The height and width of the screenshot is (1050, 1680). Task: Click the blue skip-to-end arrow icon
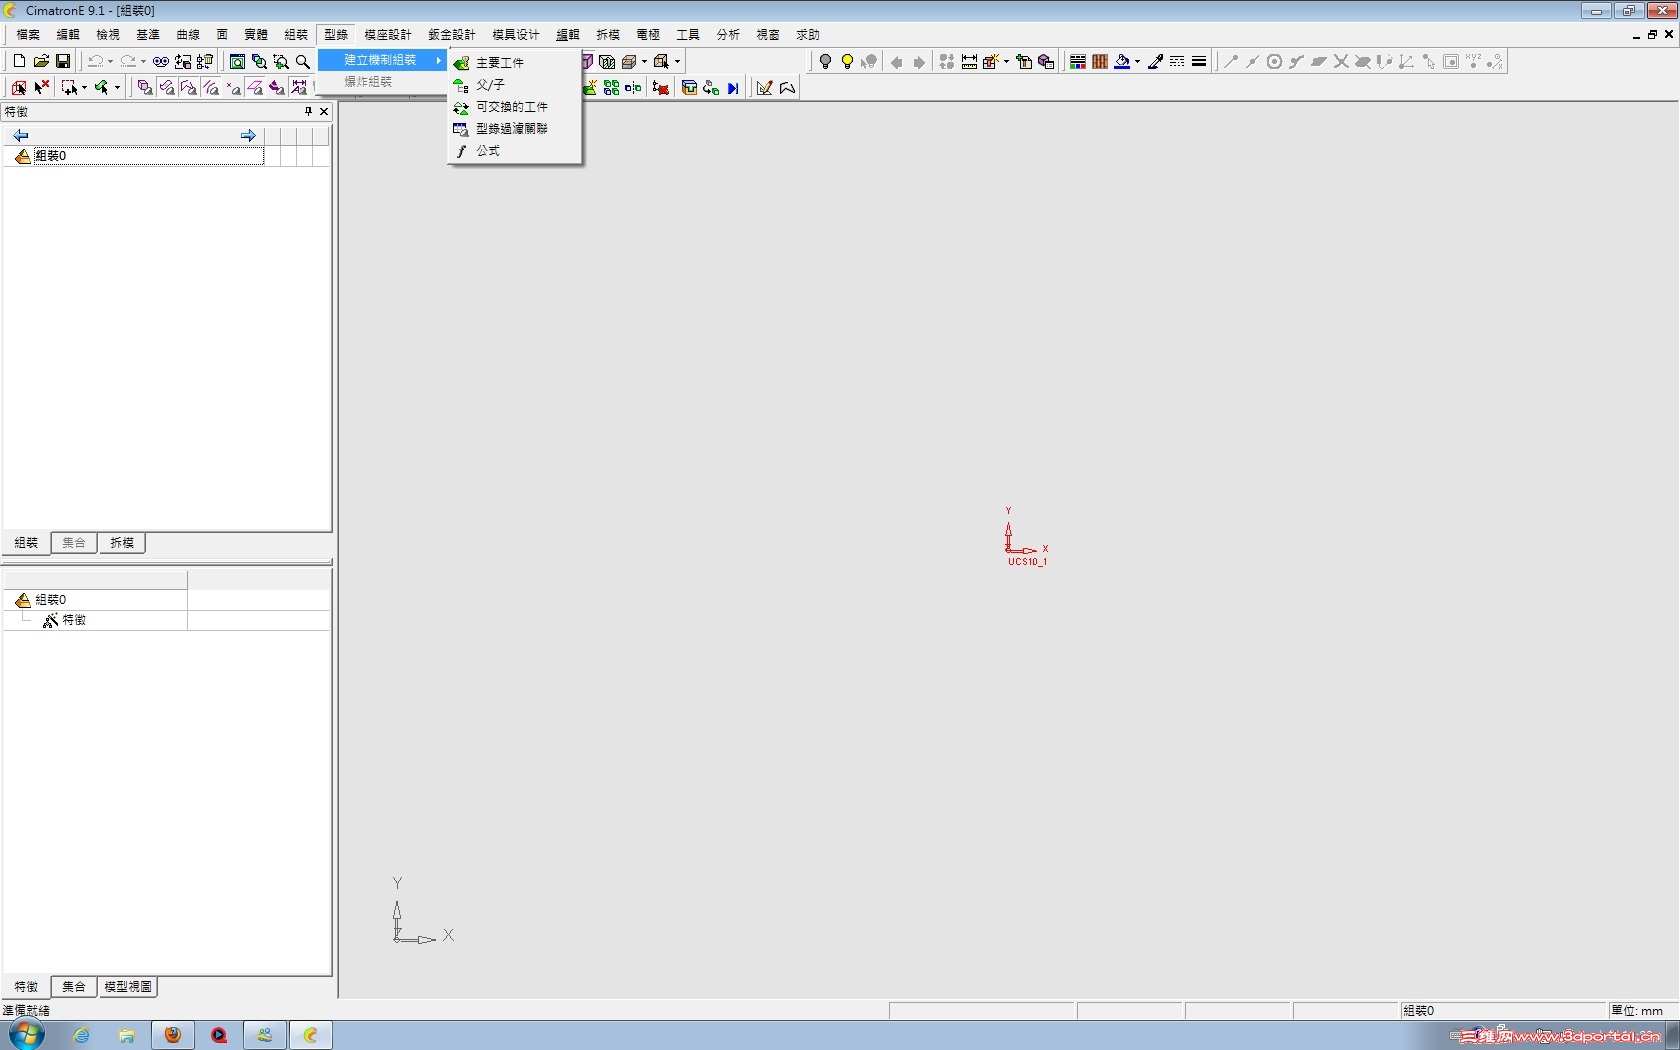(733, 87)
